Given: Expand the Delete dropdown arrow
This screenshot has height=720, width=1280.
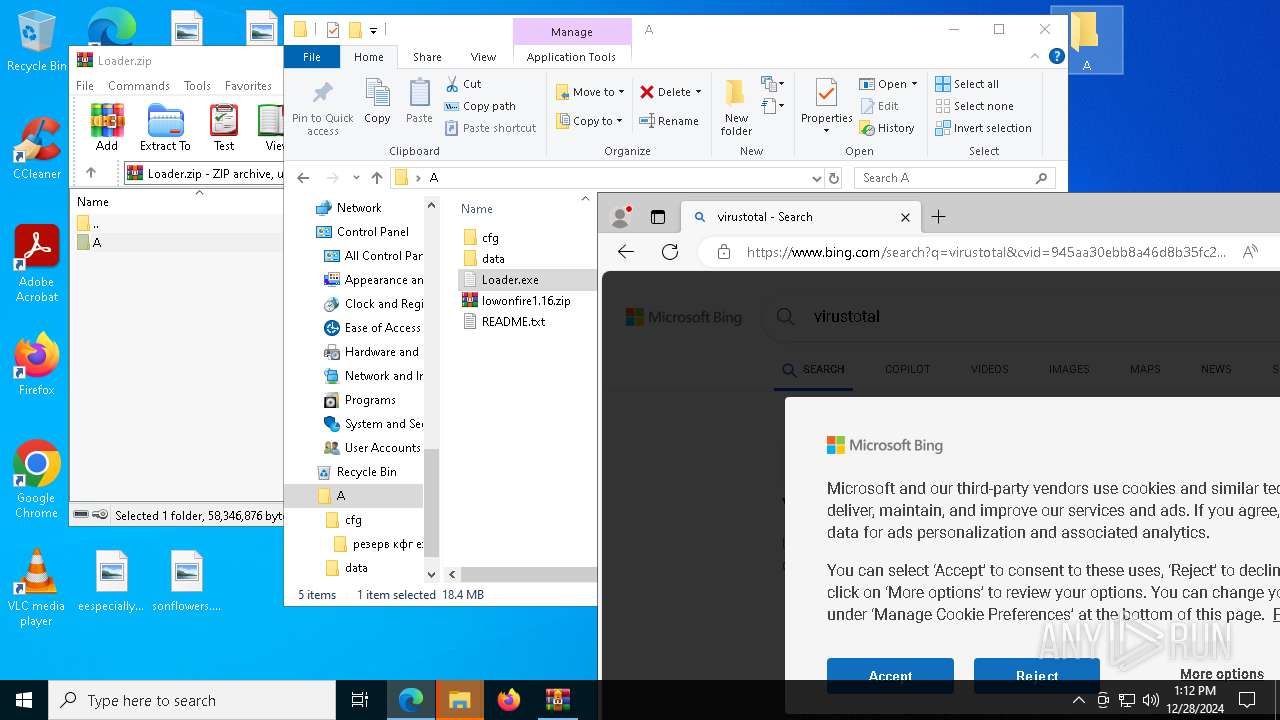Looking at the screenshot, I should 698,92.
